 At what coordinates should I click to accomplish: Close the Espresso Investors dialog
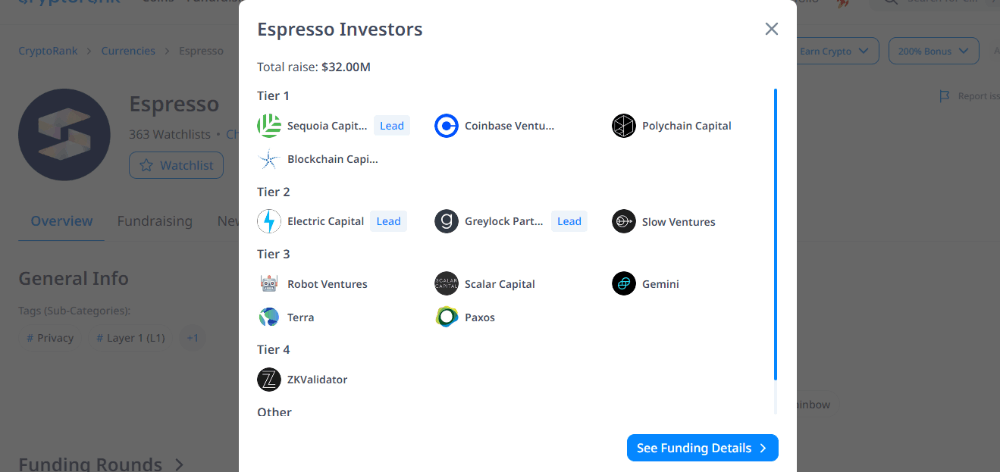(x=771, y=29)
